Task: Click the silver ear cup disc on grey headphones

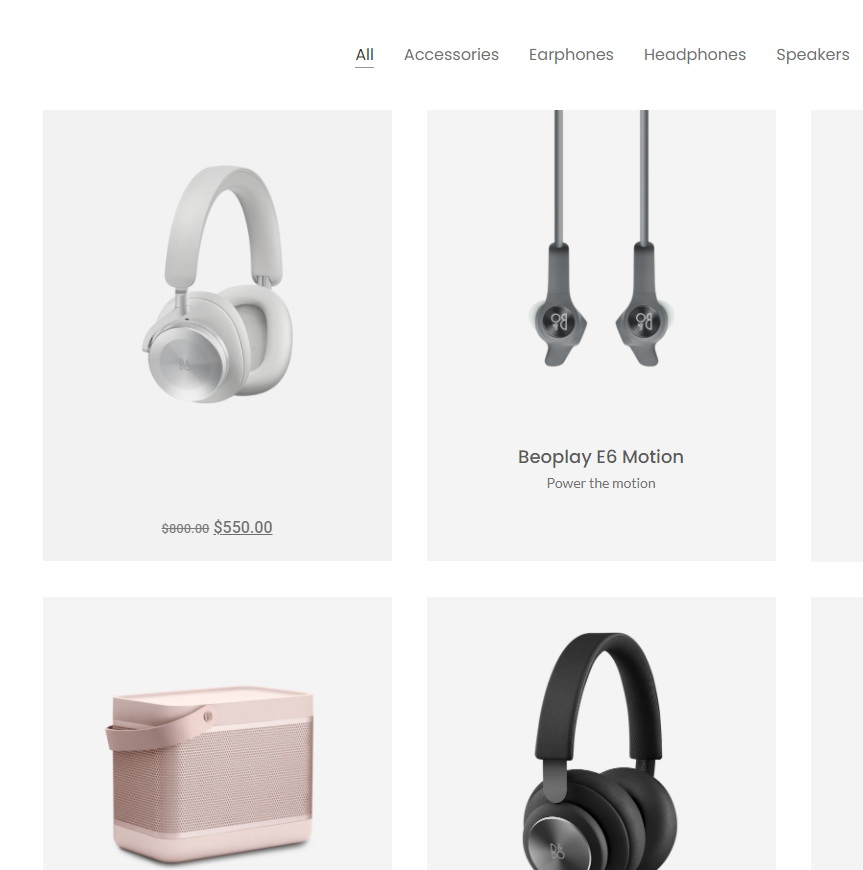Action: 187,363
